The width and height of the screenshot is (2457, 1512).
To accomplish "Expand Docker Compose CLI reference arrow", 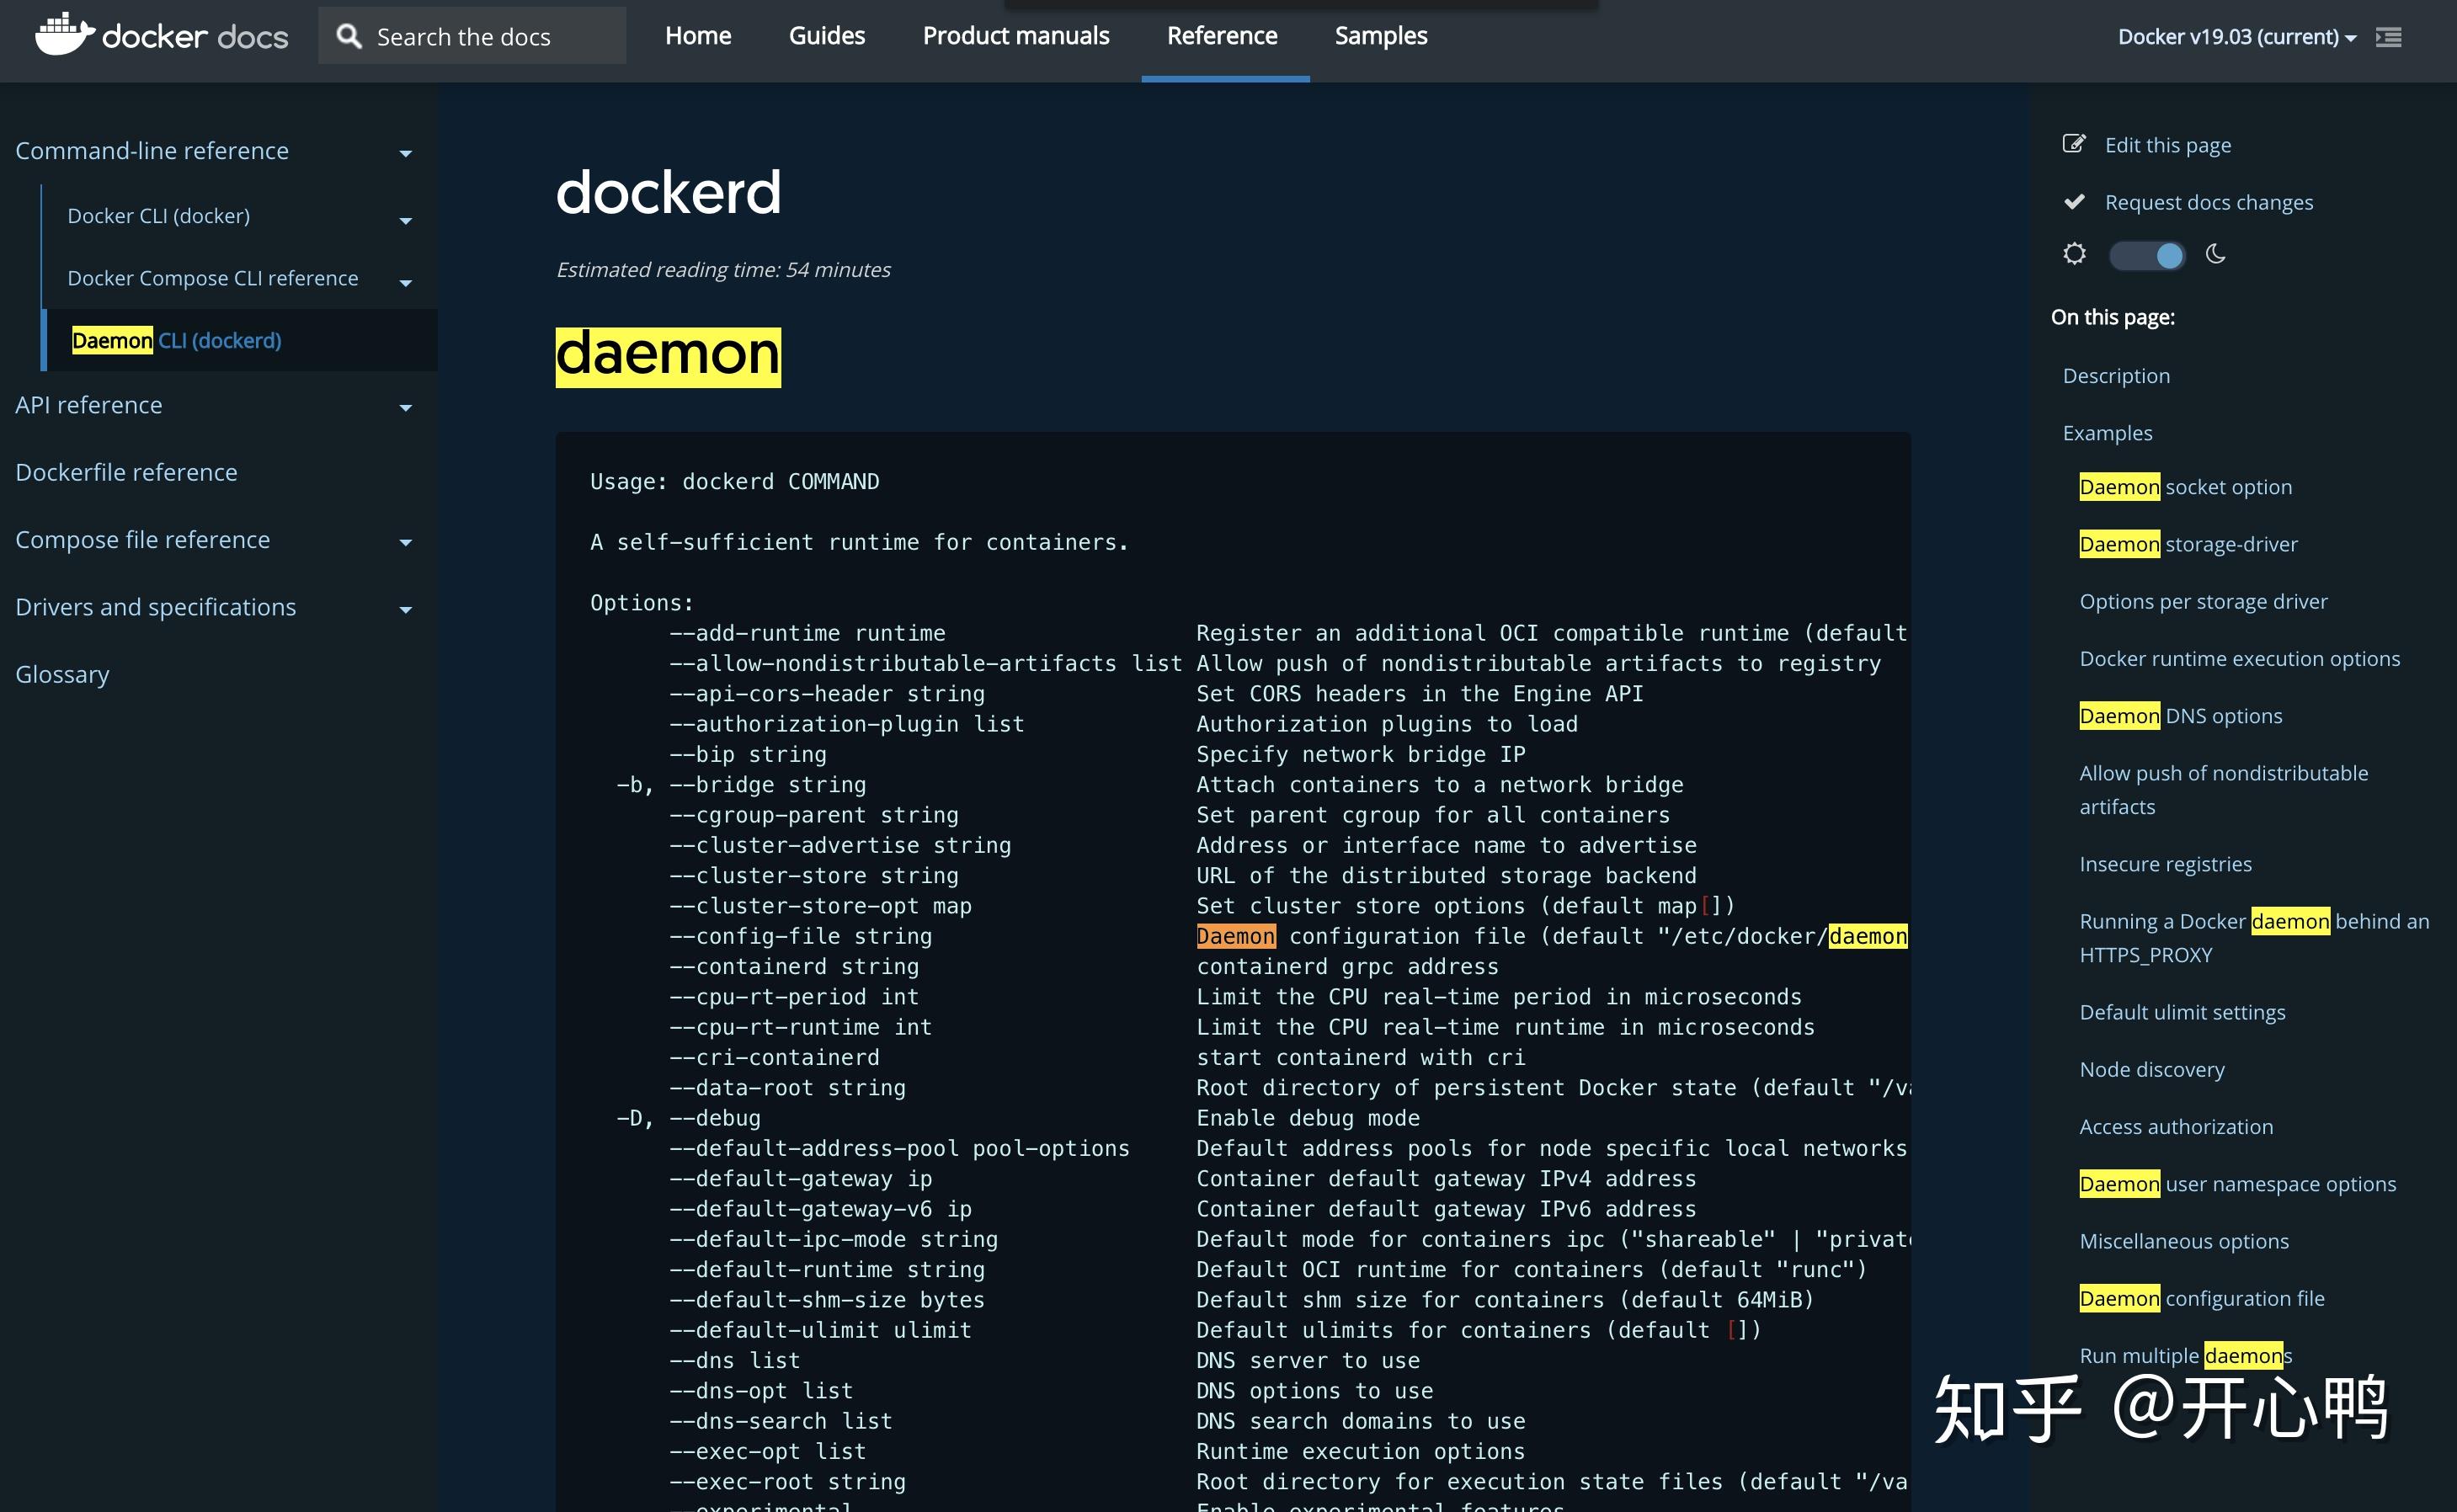I will (405, 283).
